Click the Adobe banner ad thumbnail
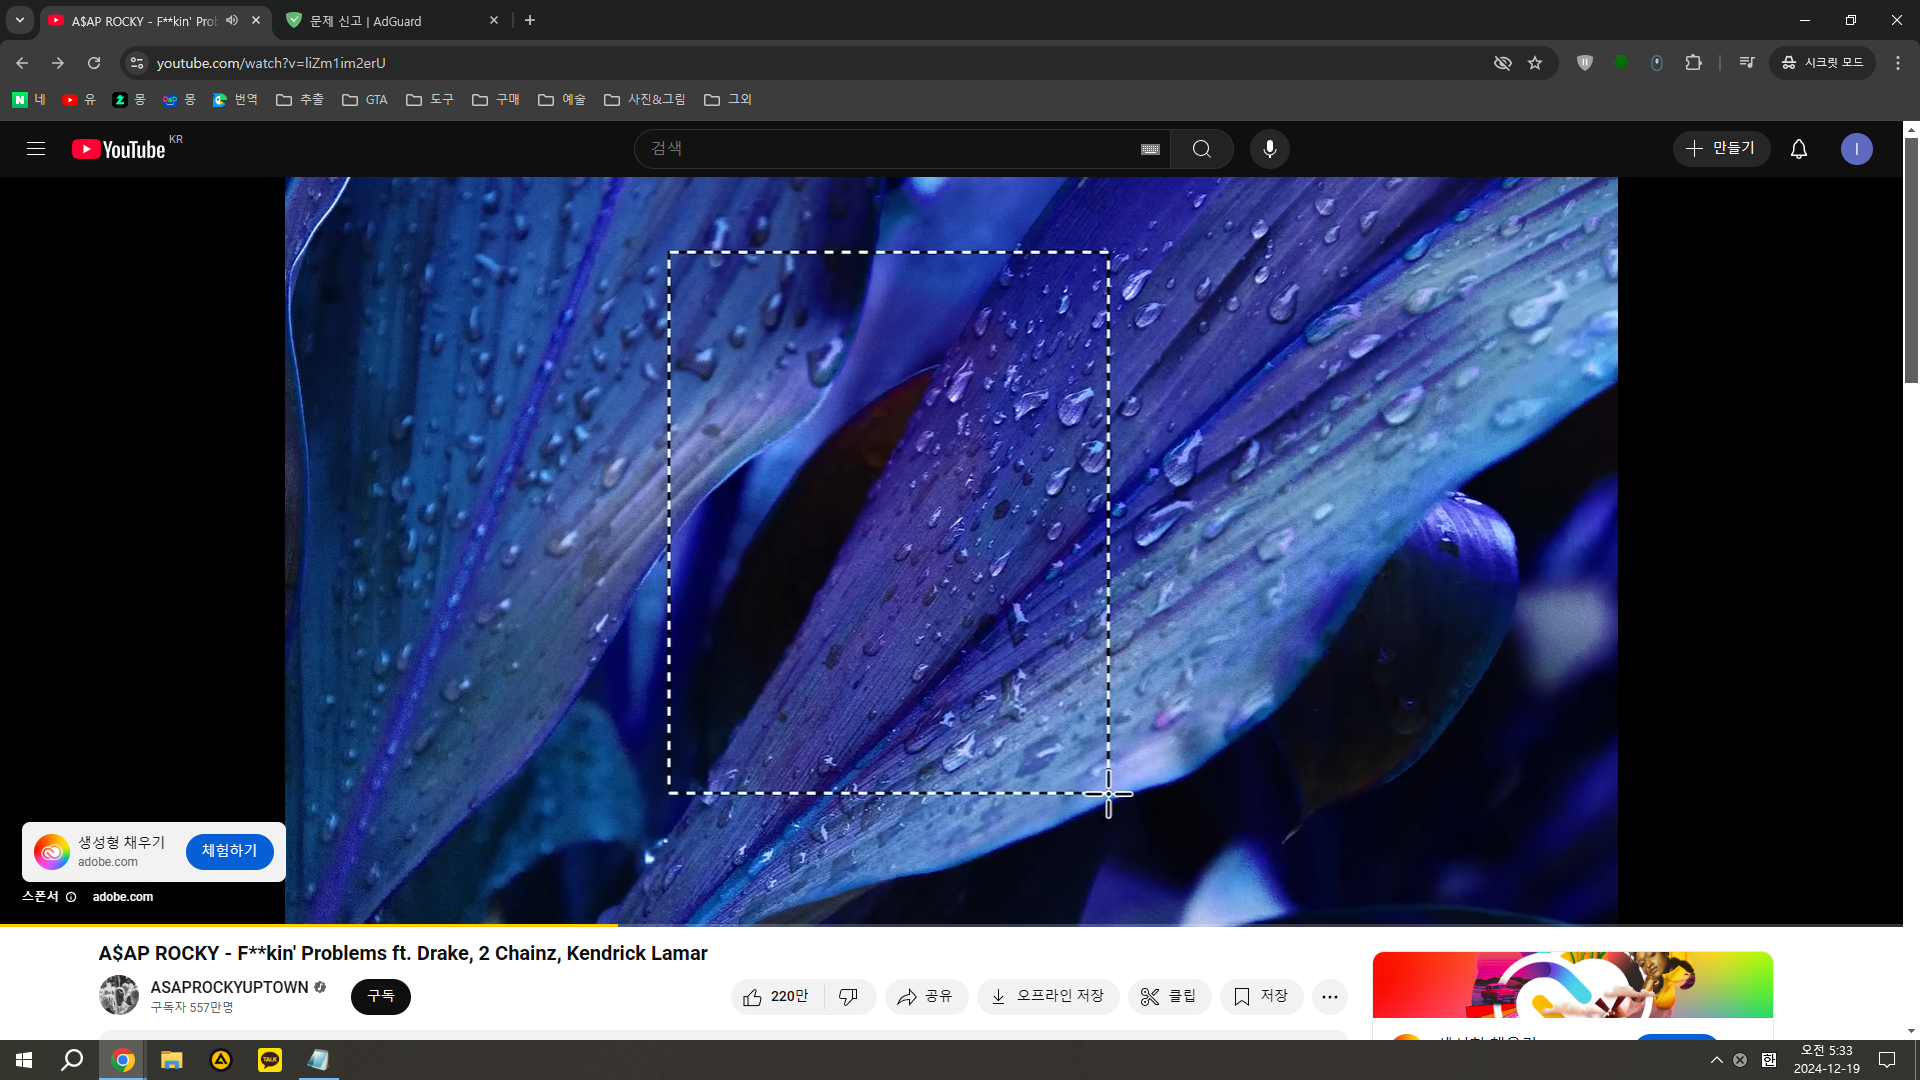 coord(1573,985)
